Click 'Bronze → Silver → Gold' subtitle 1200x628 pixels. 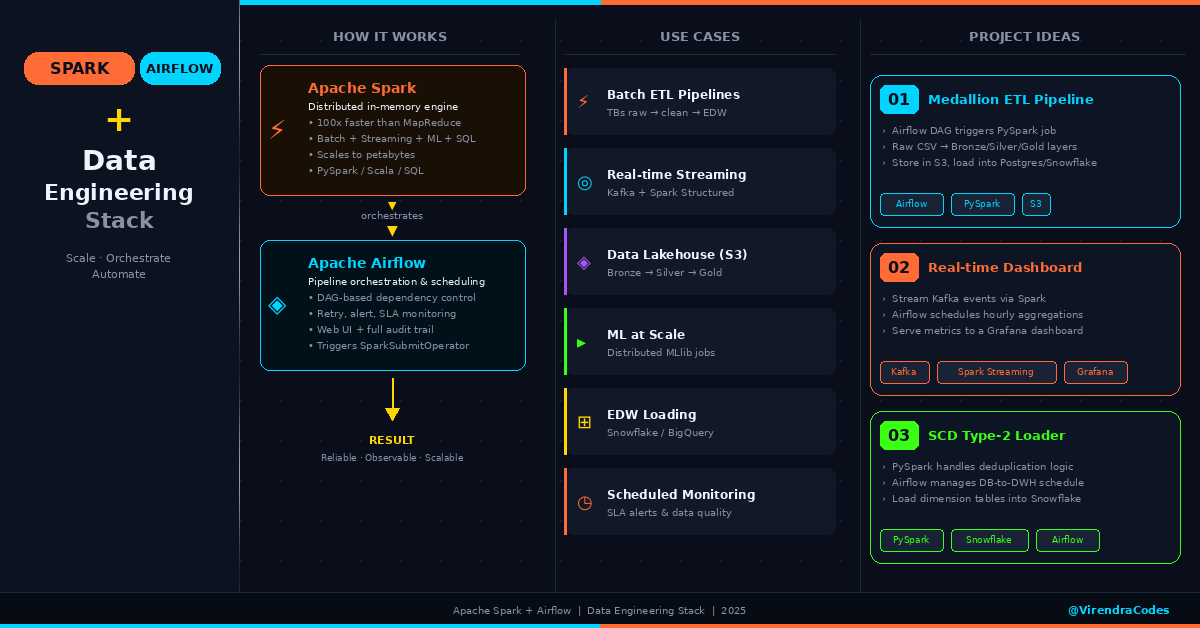point(664,272)
